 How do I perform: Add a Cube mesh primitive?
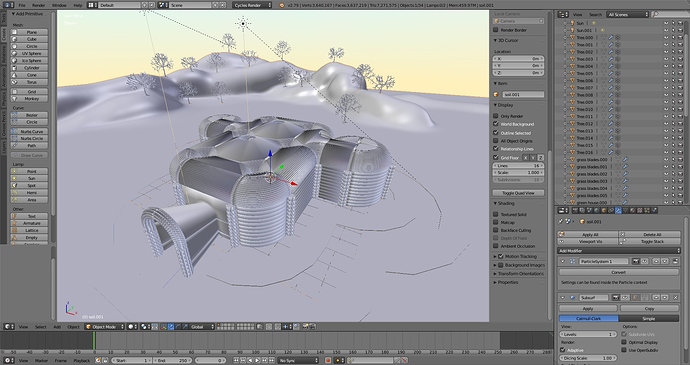tap(29, 39)
